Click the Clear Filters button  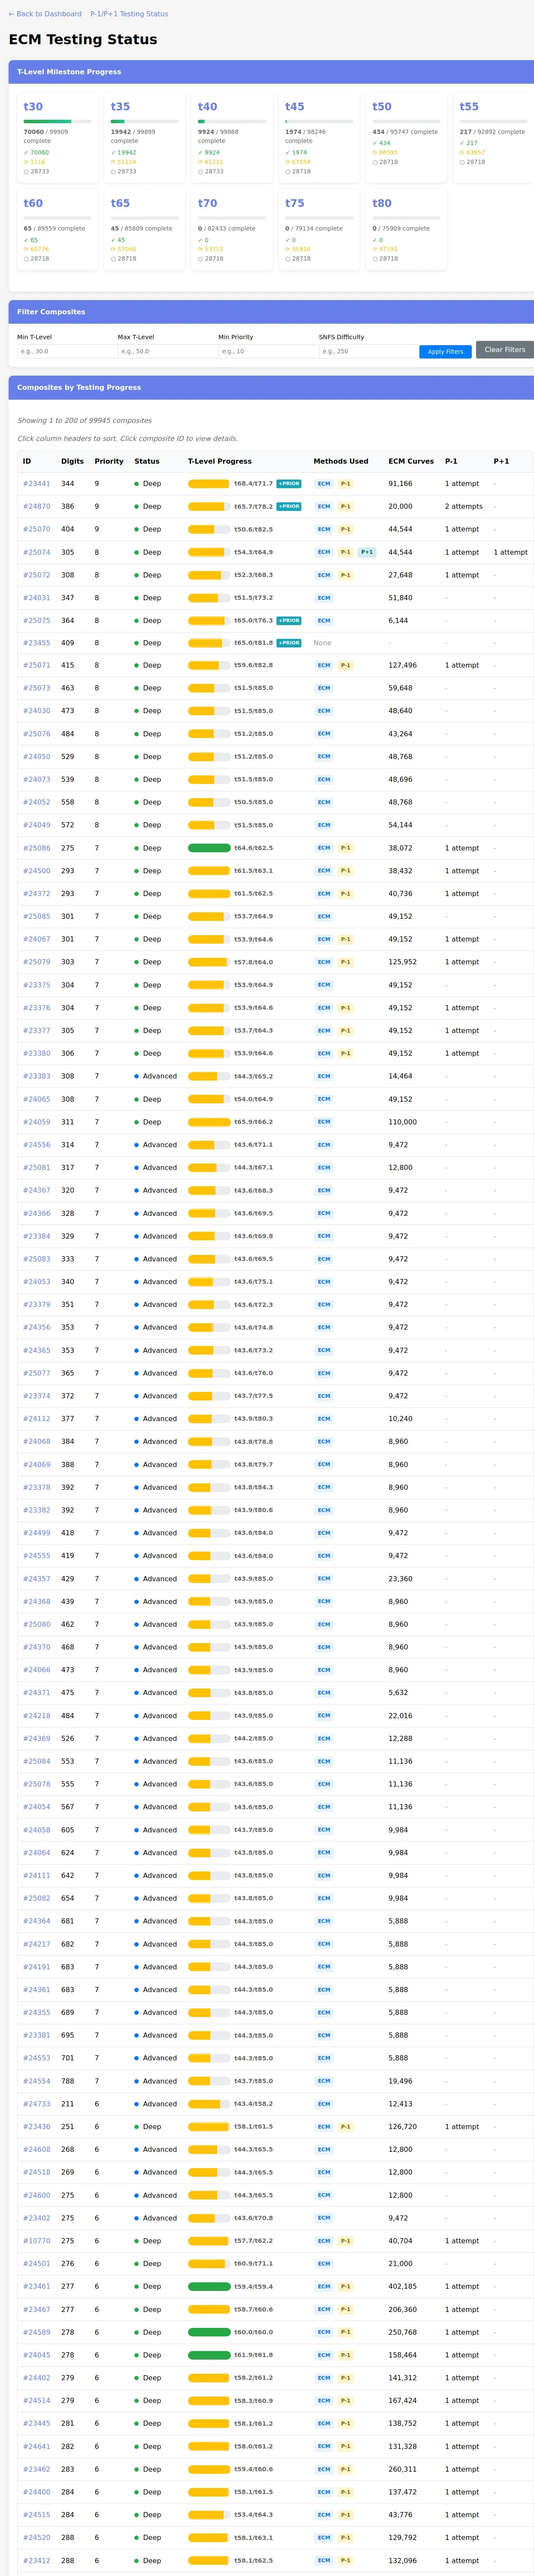pos(505,350)
